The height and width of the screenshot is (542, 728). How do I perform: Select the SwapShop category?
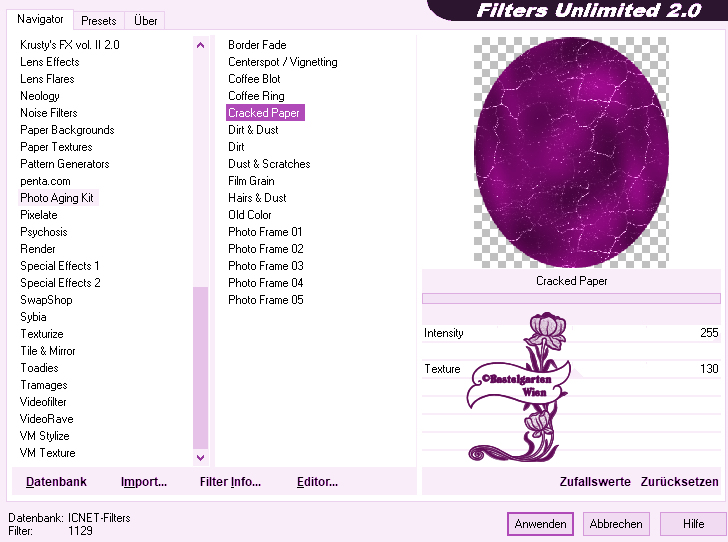coord(46,300)
